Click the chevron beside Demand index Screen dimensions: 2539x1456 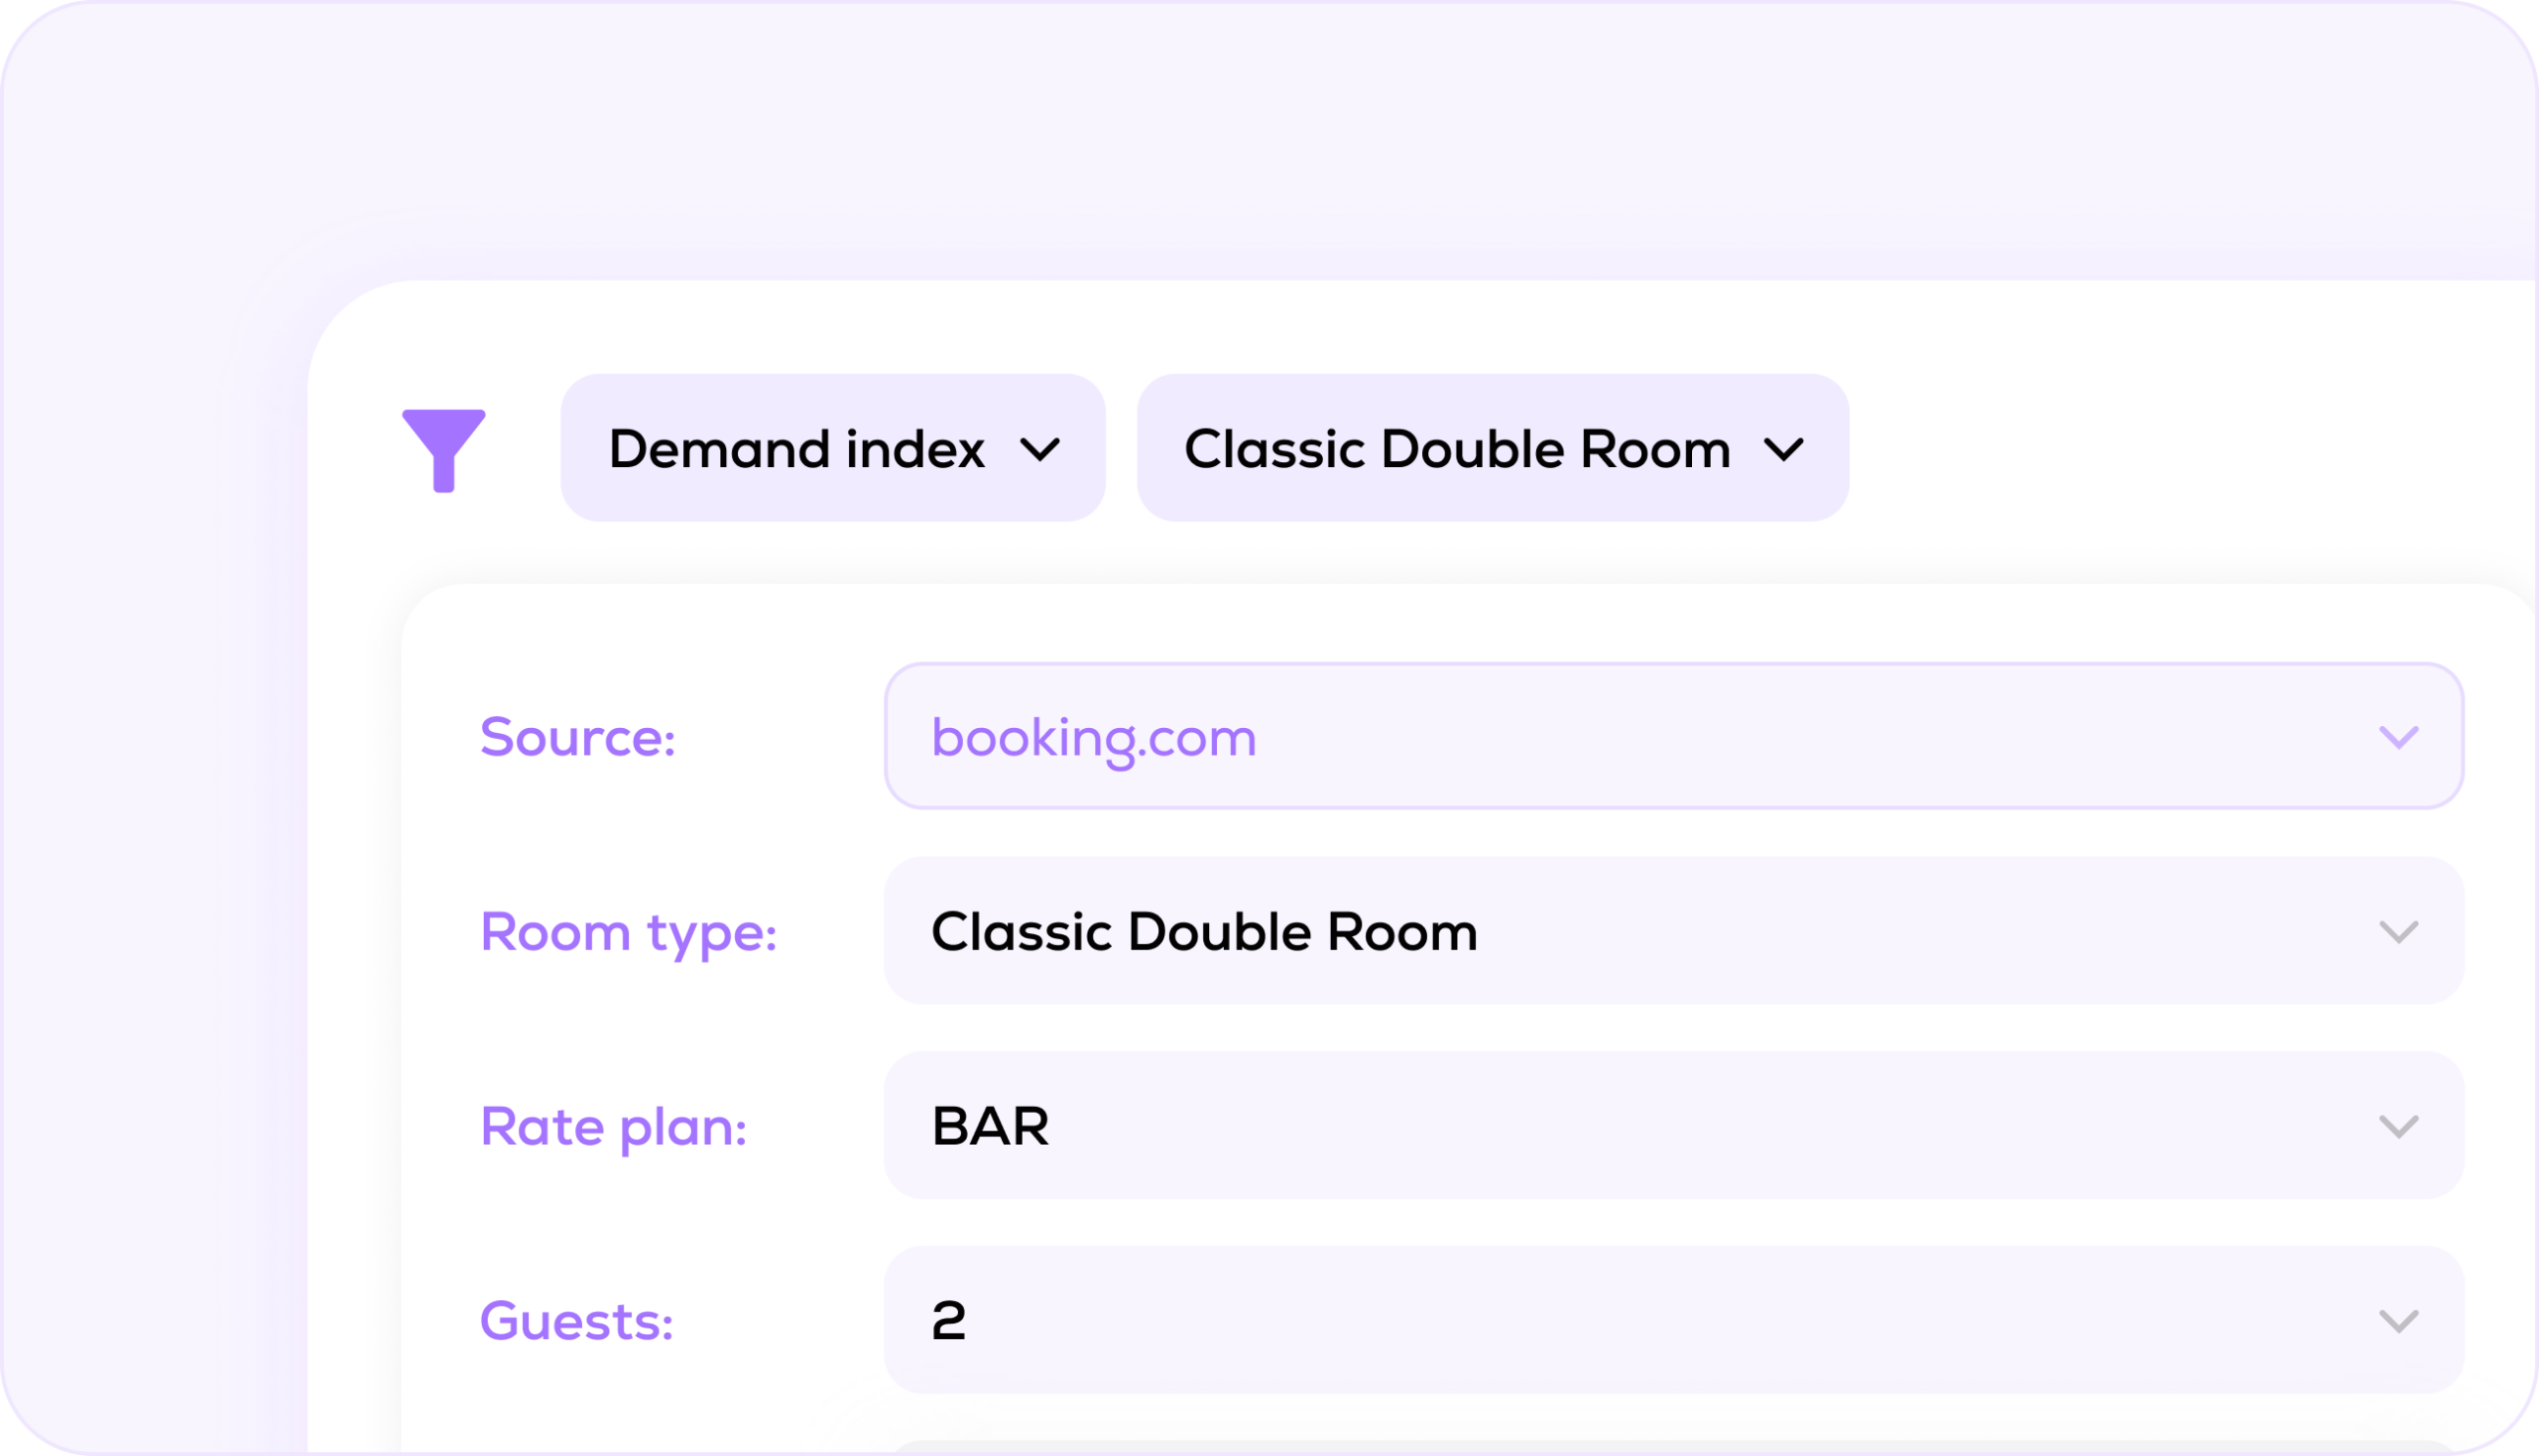click(1040, 449)
